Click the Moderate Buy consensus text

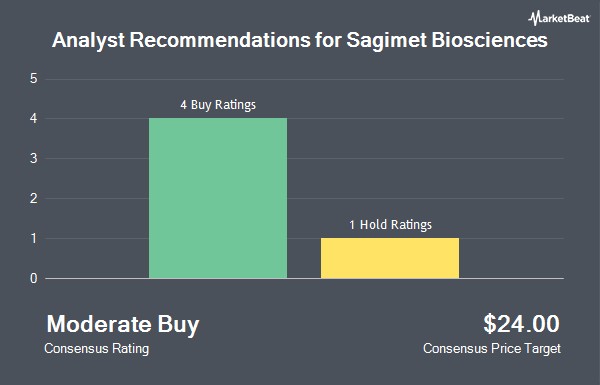(x=123, y=325)
